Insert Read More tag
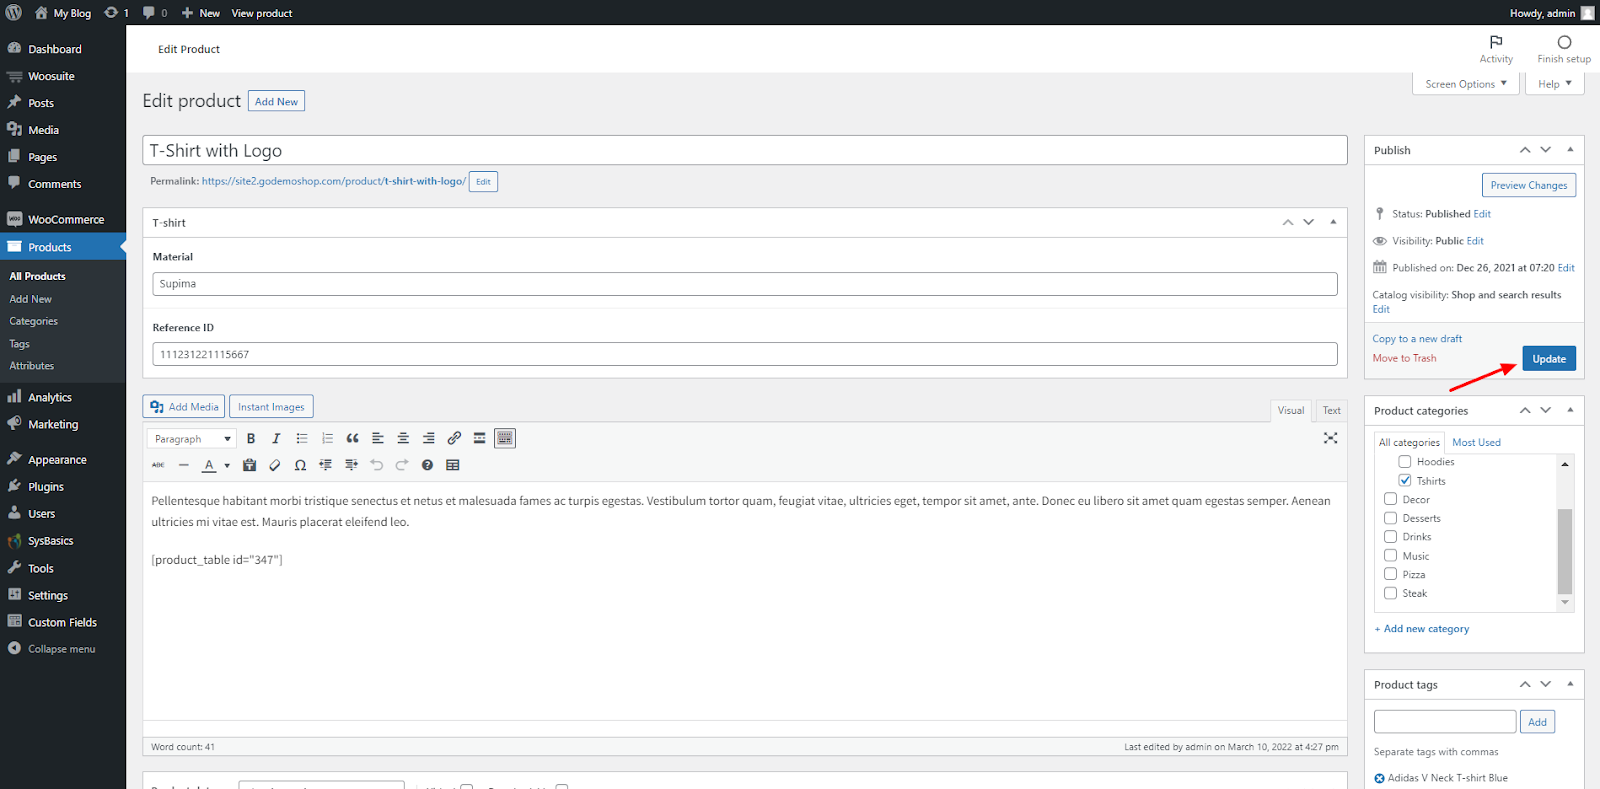 point(479,439)
